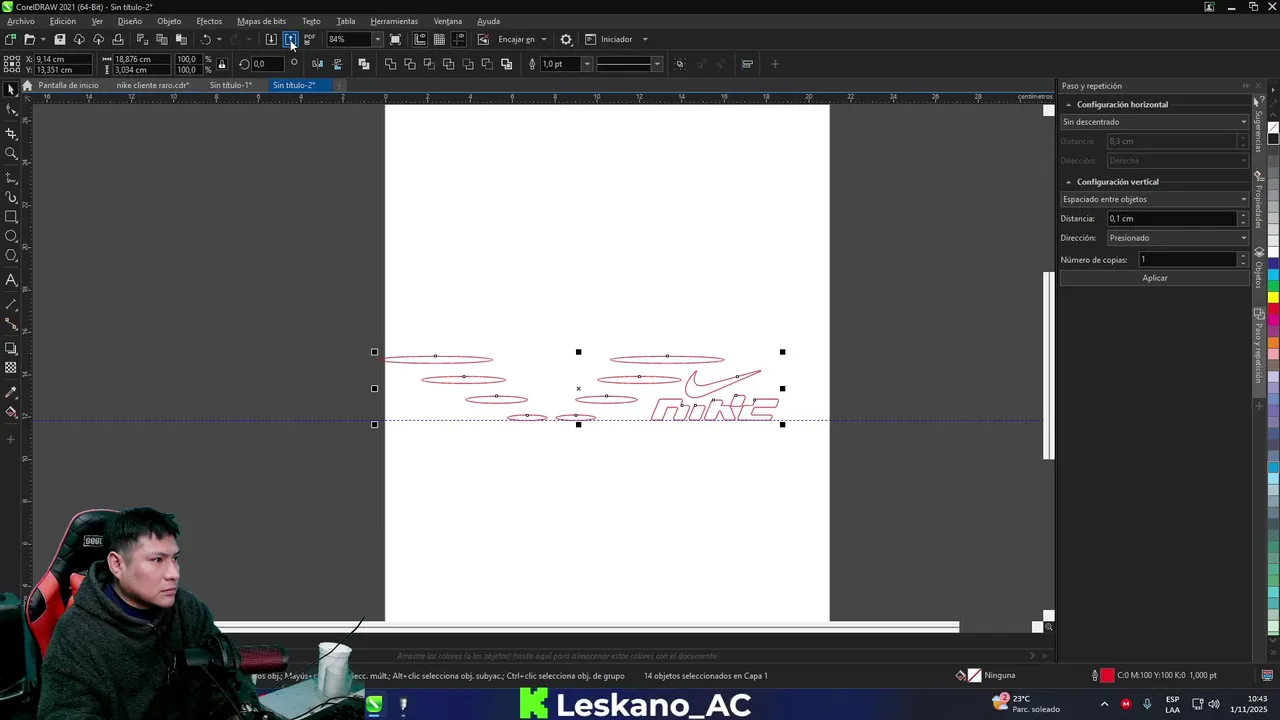This screenshot has height=720, width=1280.
Task: Click the Número de copias field
Action: coord(1188,259)
